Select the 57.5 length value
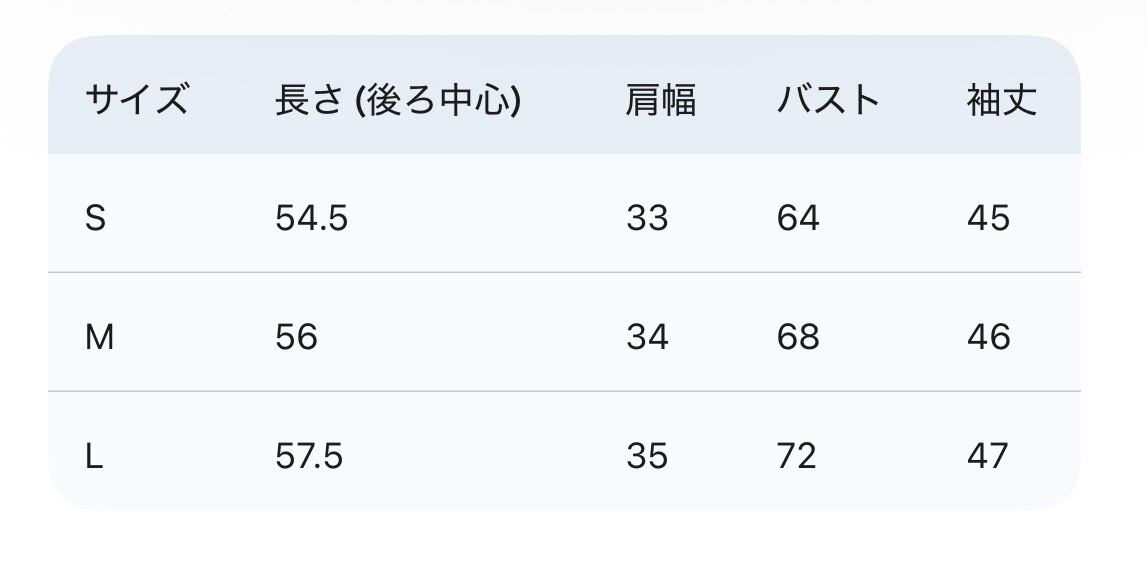This screenshot has height=566, width=1146. 309,456
